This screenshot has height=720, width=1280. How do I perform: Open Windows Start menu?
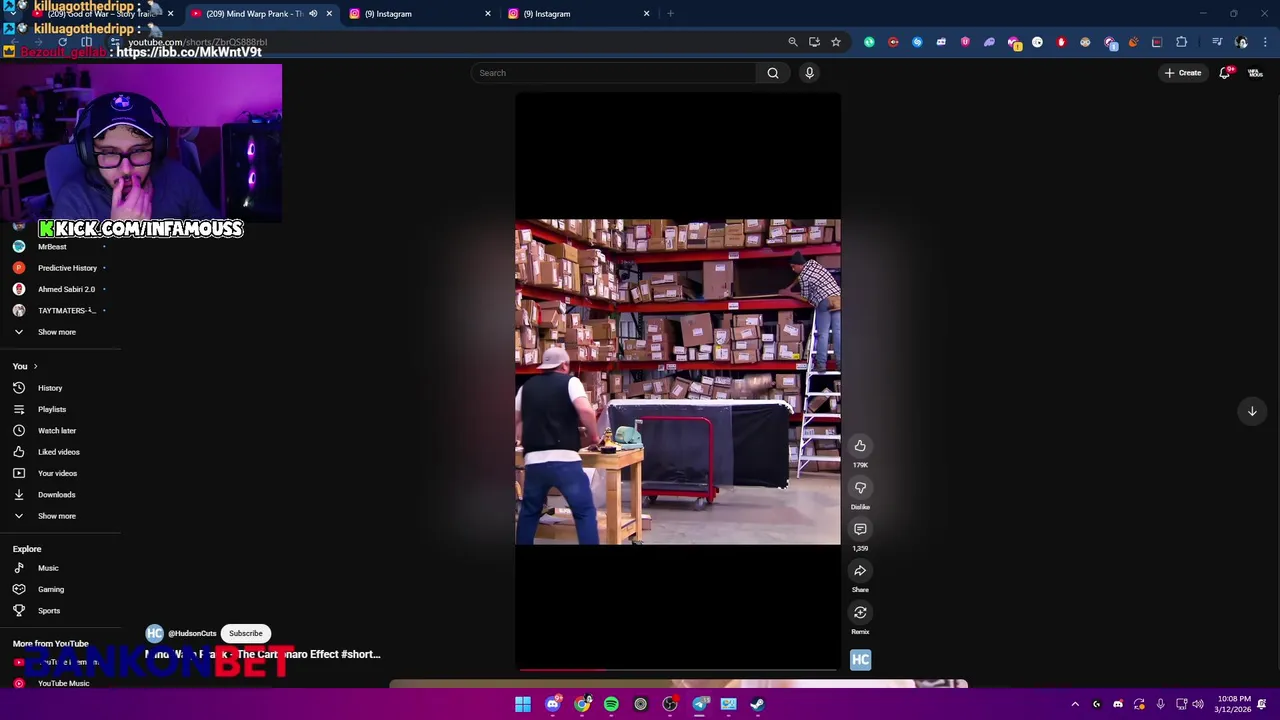(523, 704)
